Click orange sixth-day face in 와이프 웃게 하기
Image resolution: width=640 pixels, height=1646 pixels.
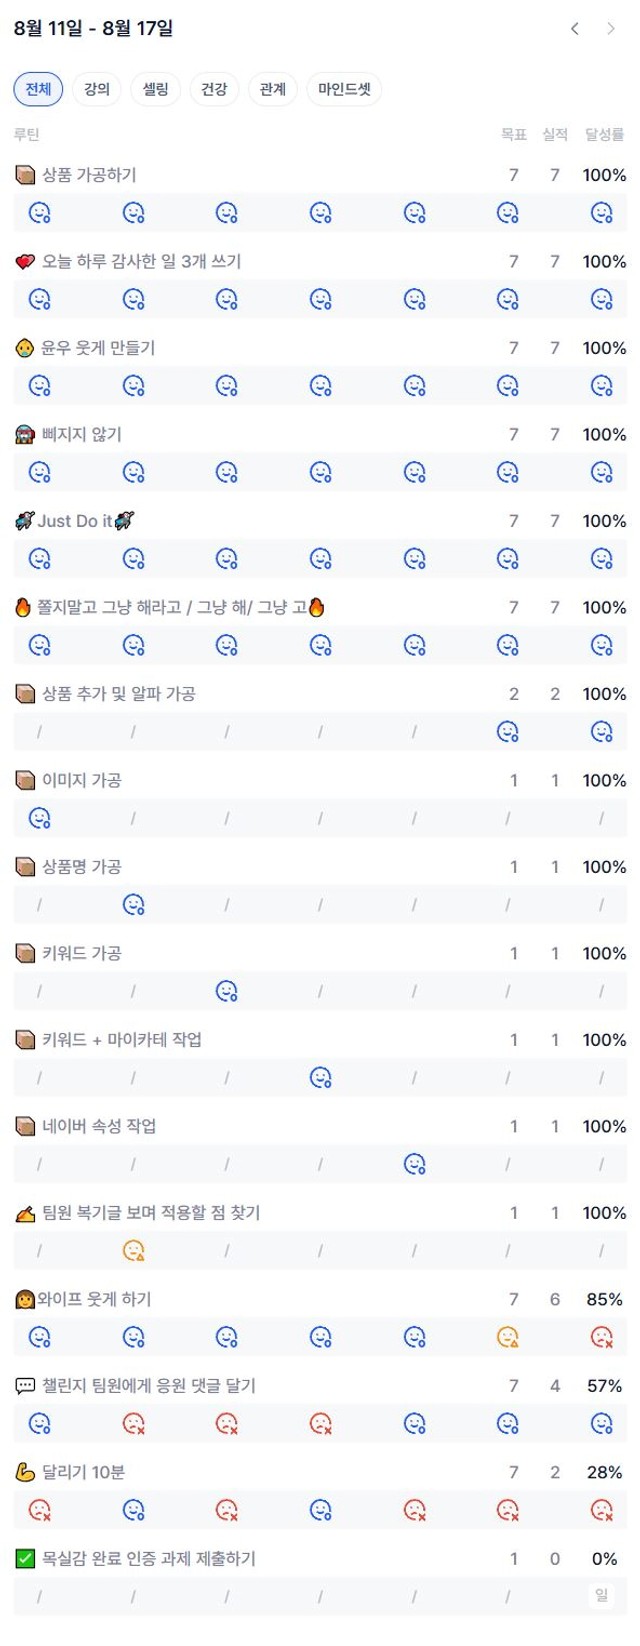tap(508, 1337)
